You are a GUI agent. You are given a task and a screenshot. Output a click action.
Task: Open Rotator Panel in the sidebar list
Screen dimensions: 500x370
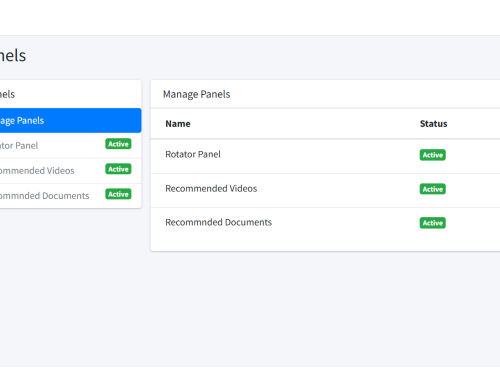(70, 145)
